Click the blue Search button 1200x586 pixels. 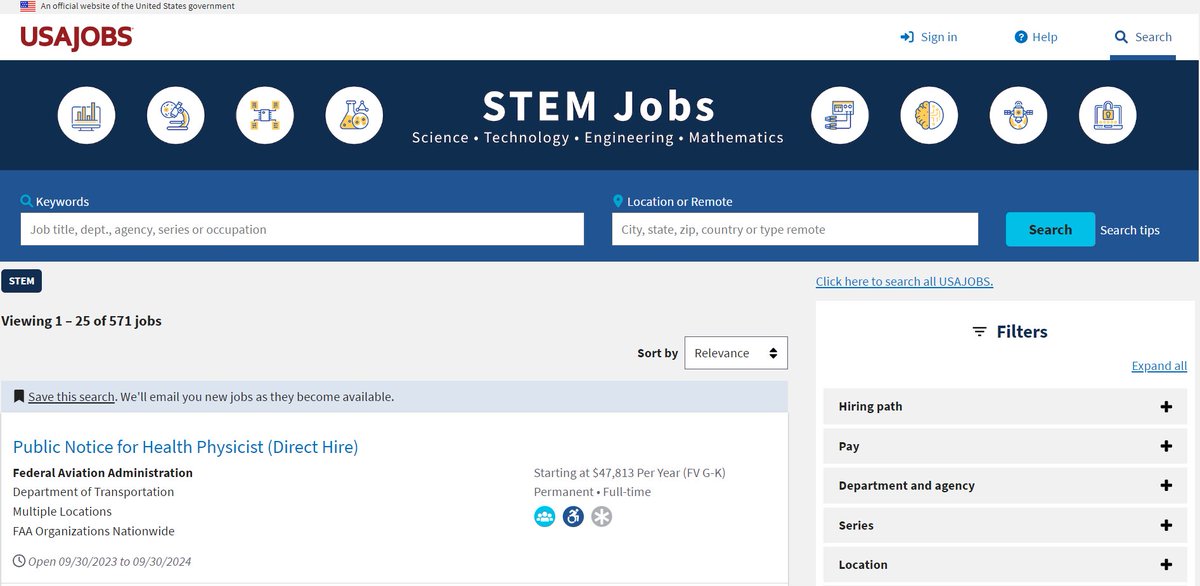coord(1050,229)
